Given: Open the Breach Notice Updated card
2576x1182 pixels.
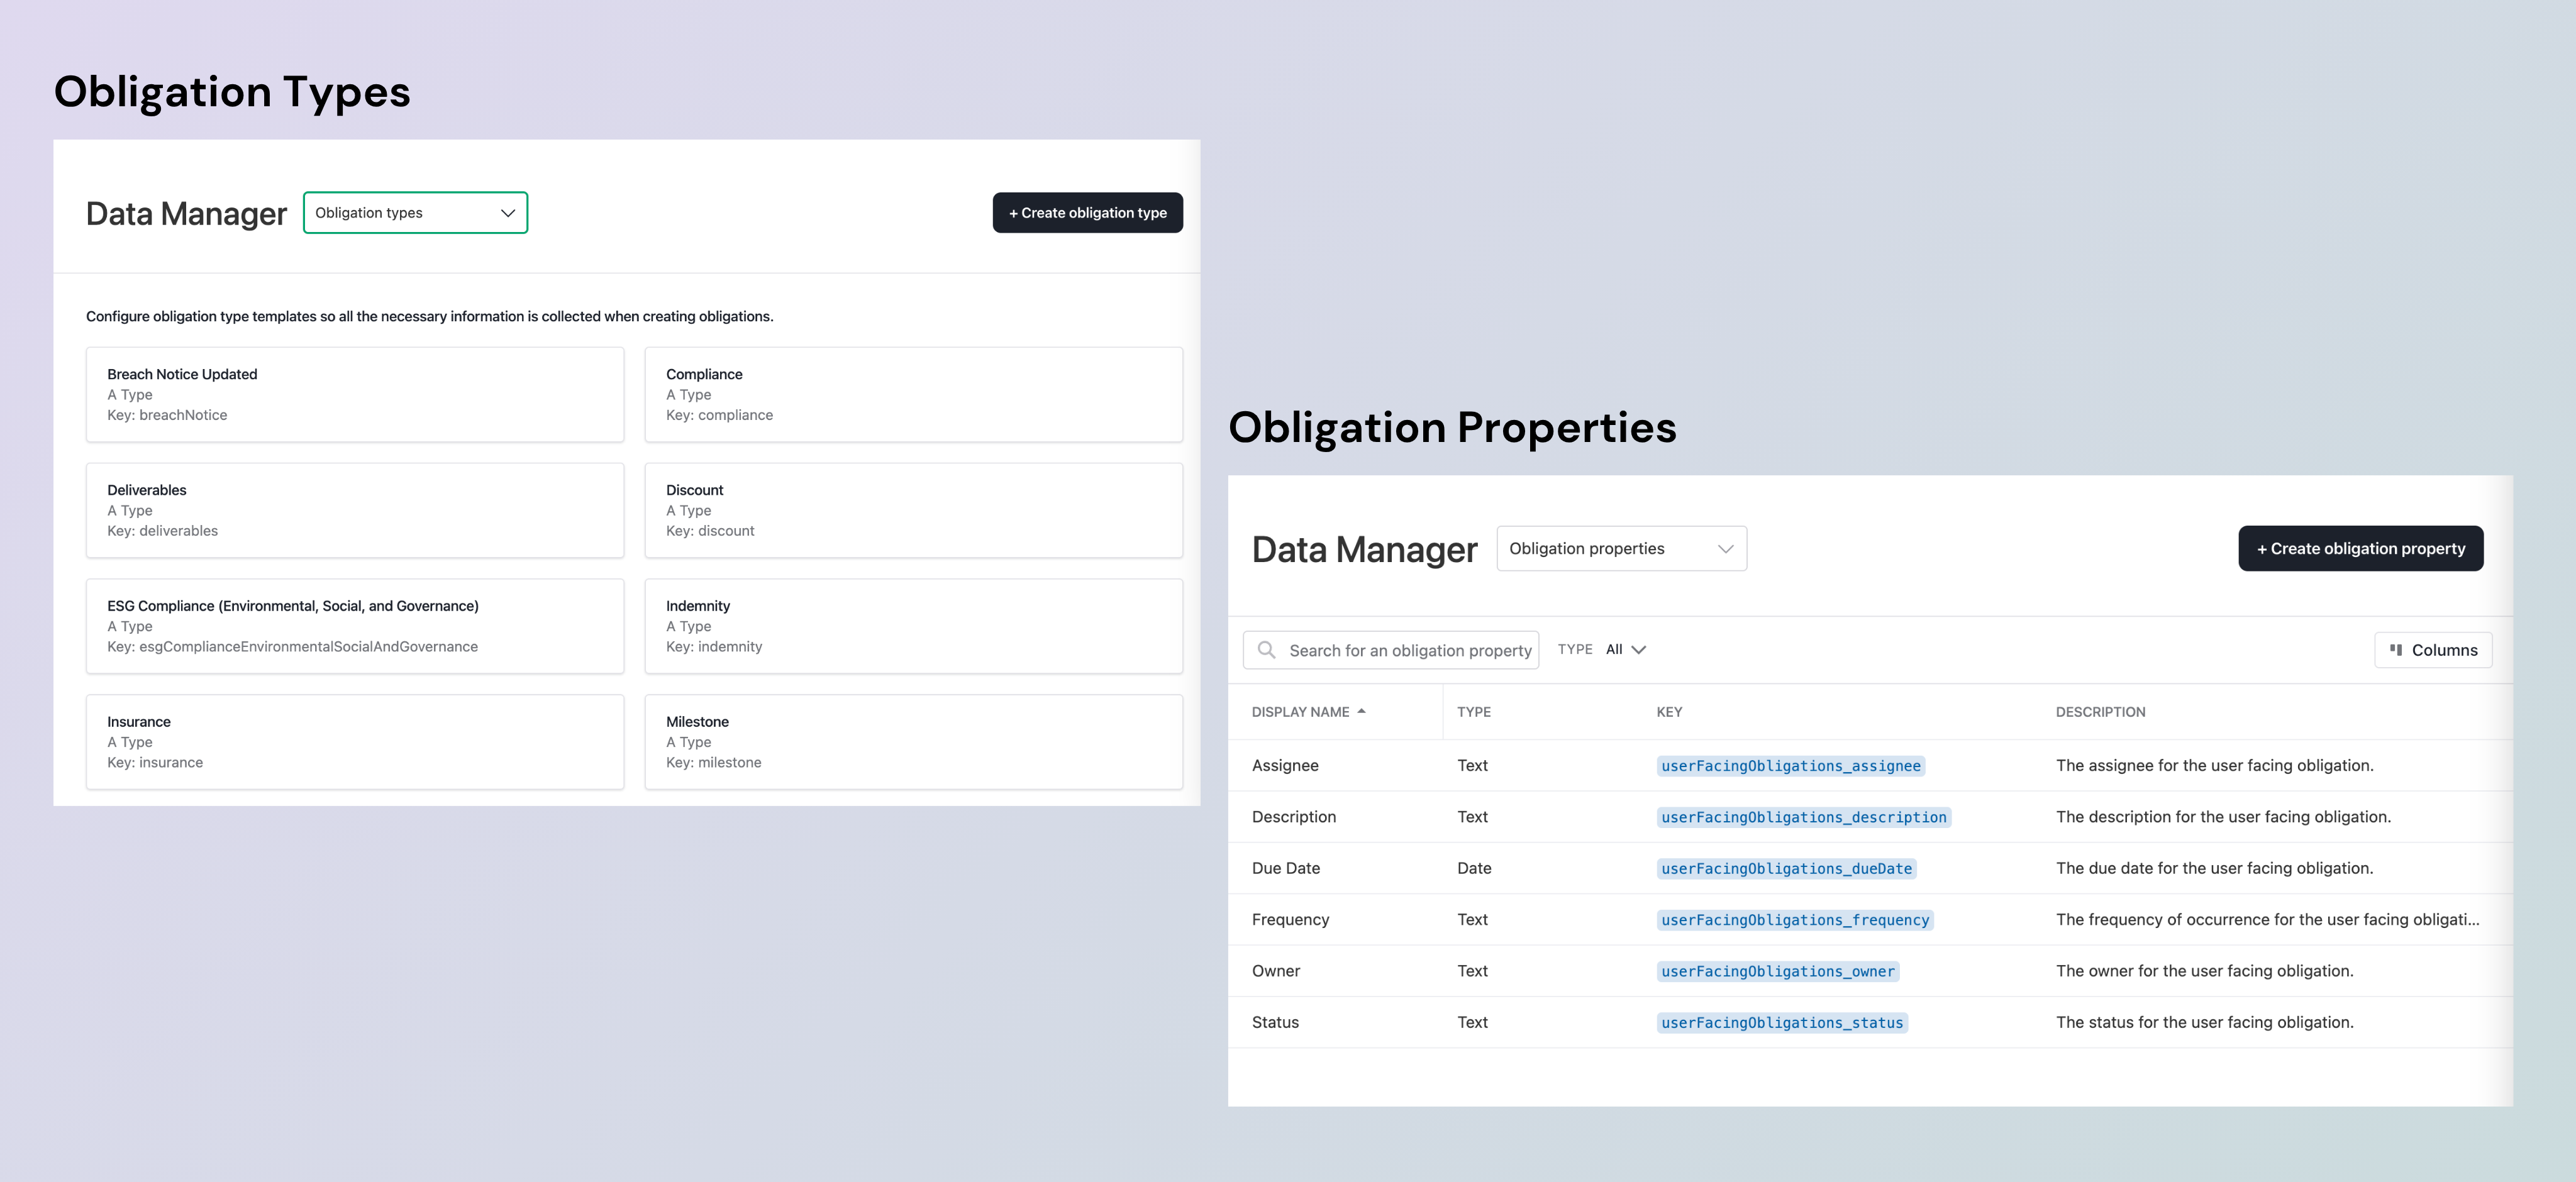Looking at the screenshot, I should (x=355, y=395).
